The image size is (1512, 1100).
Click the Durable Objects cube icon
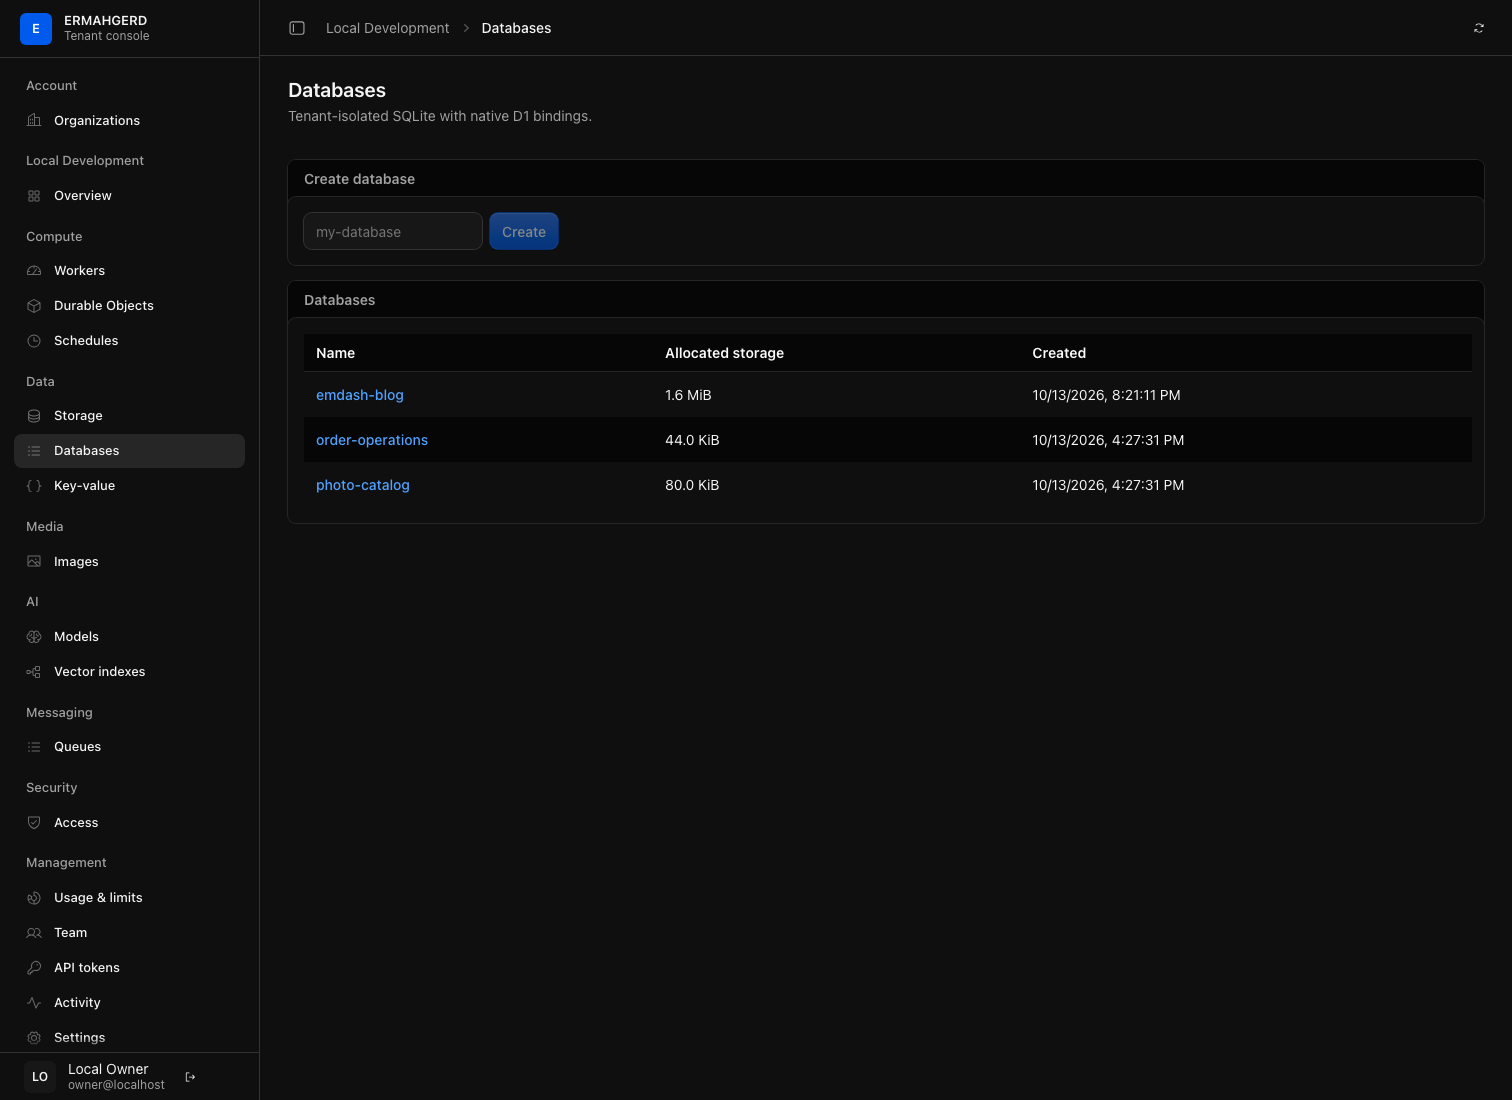pyautogui.click(x=34, y=306)
